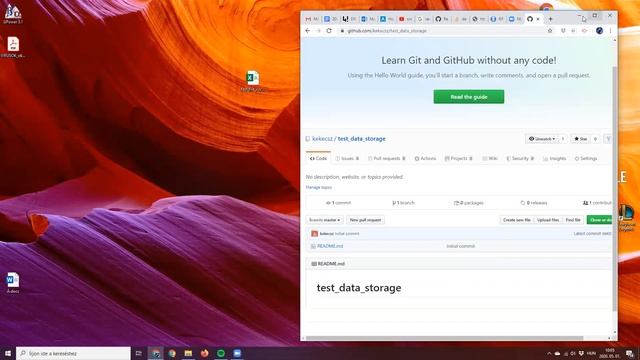
Task: Click README.md row's Initial commit message
Action: [x=460, y=246]
